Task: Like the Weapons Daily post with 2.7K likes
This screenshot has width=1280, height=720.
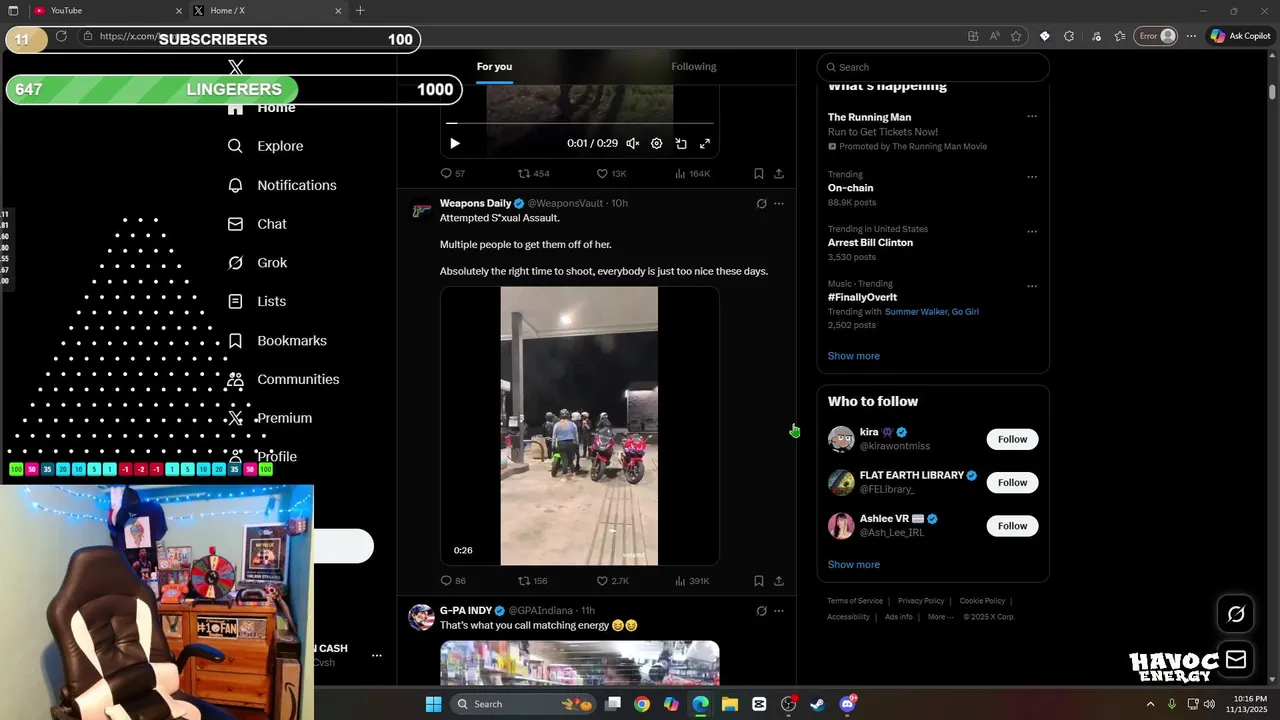Action: (x=612, y=581)
